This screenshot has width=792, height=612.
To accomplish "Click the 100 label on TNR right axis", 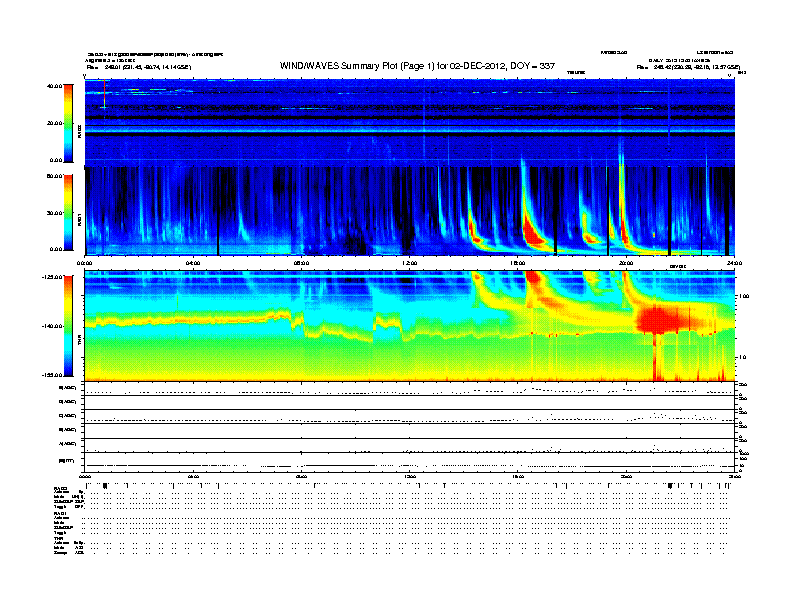I will 744,296.
